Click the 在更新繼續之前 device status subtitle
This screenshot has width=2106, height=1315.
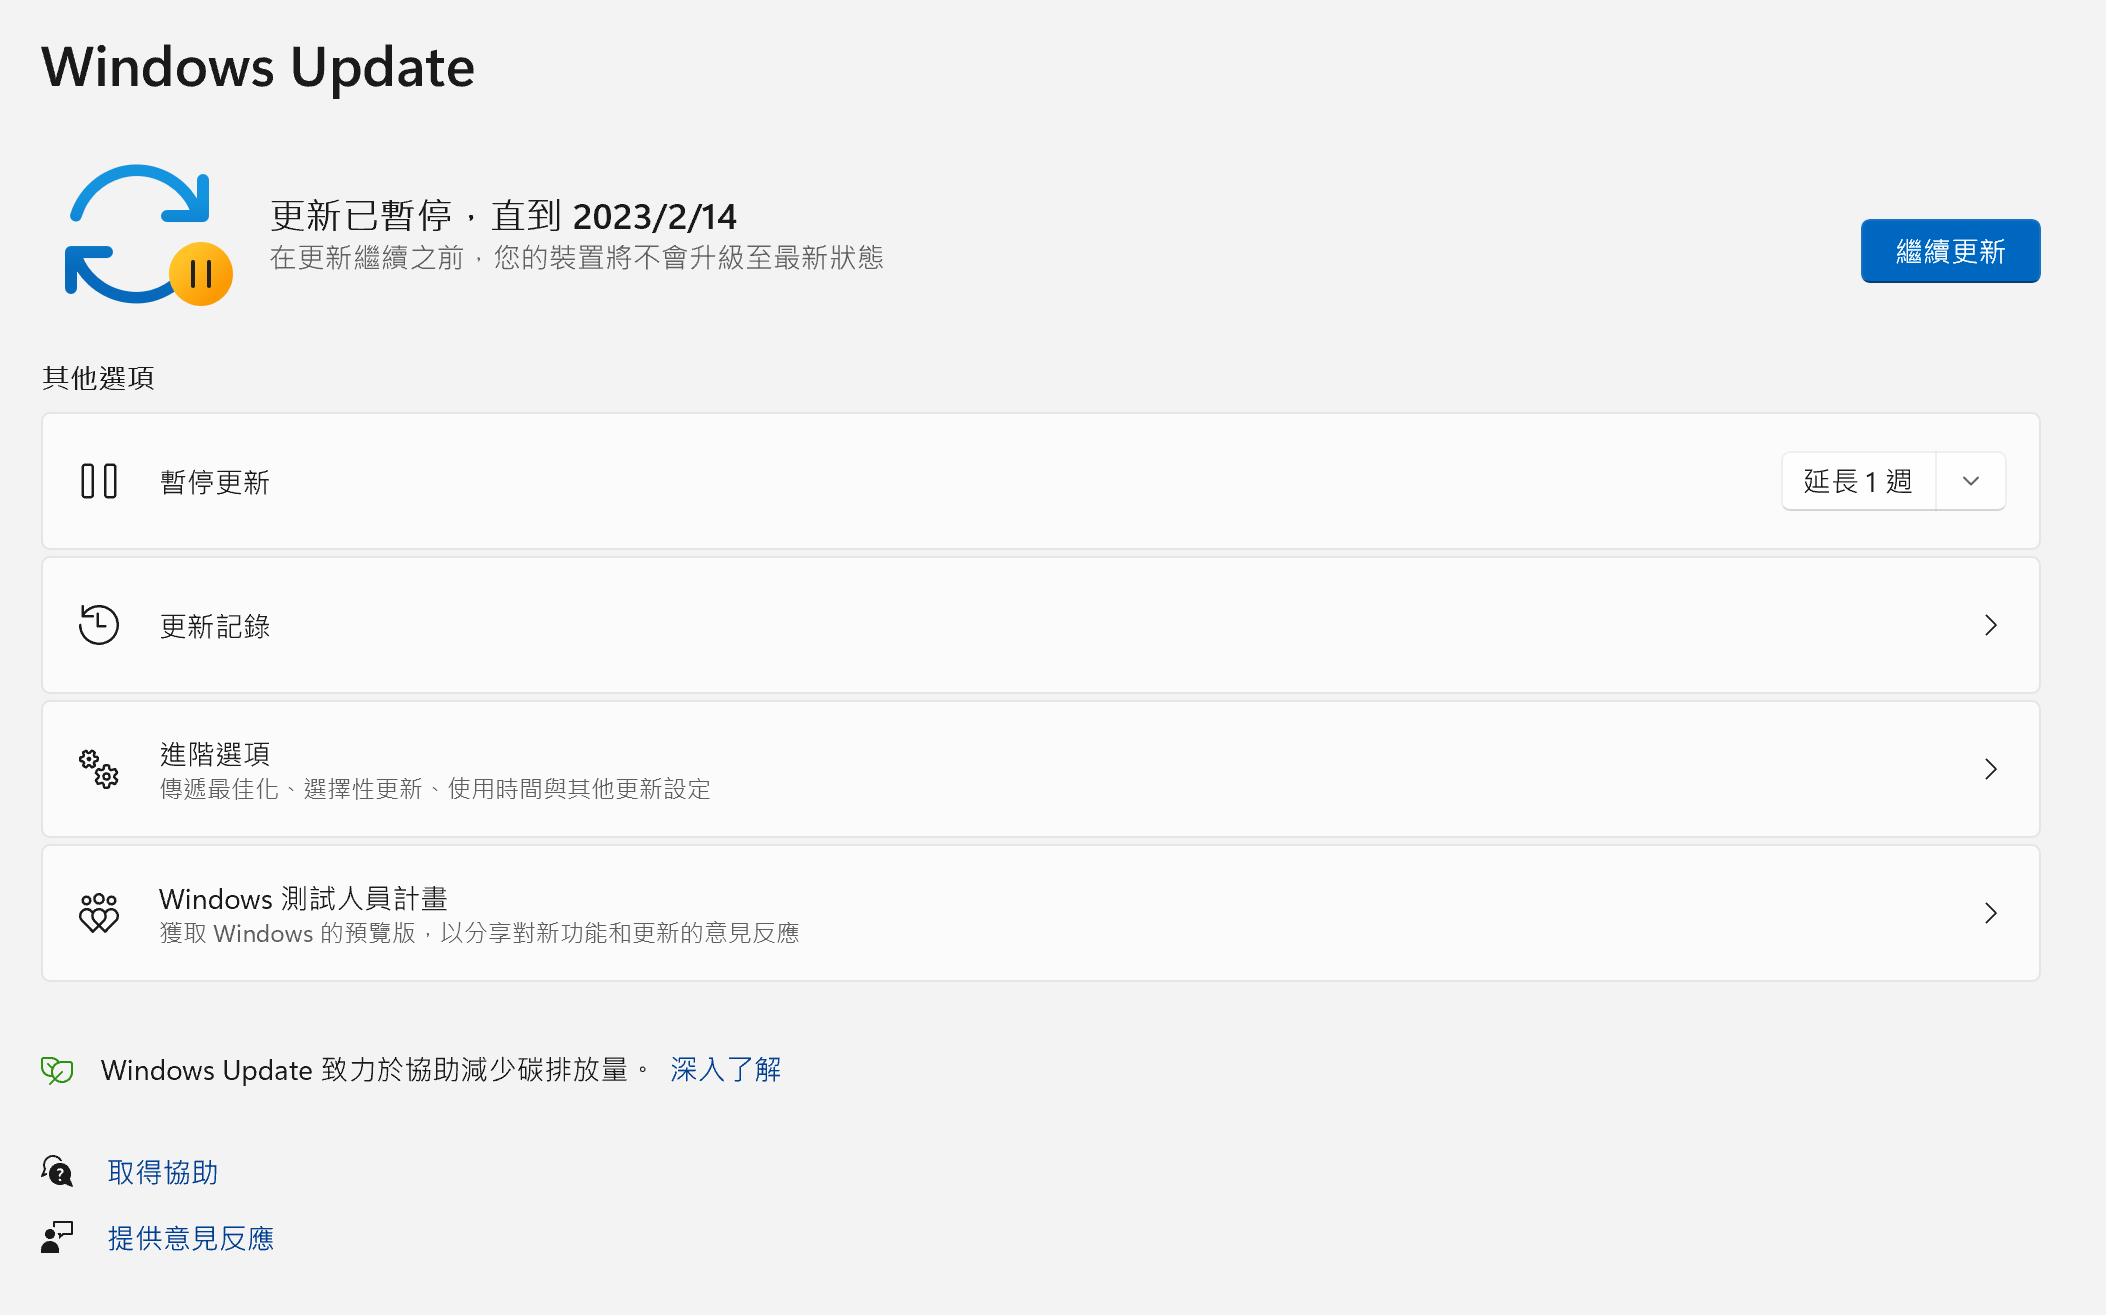click(576, 258)
